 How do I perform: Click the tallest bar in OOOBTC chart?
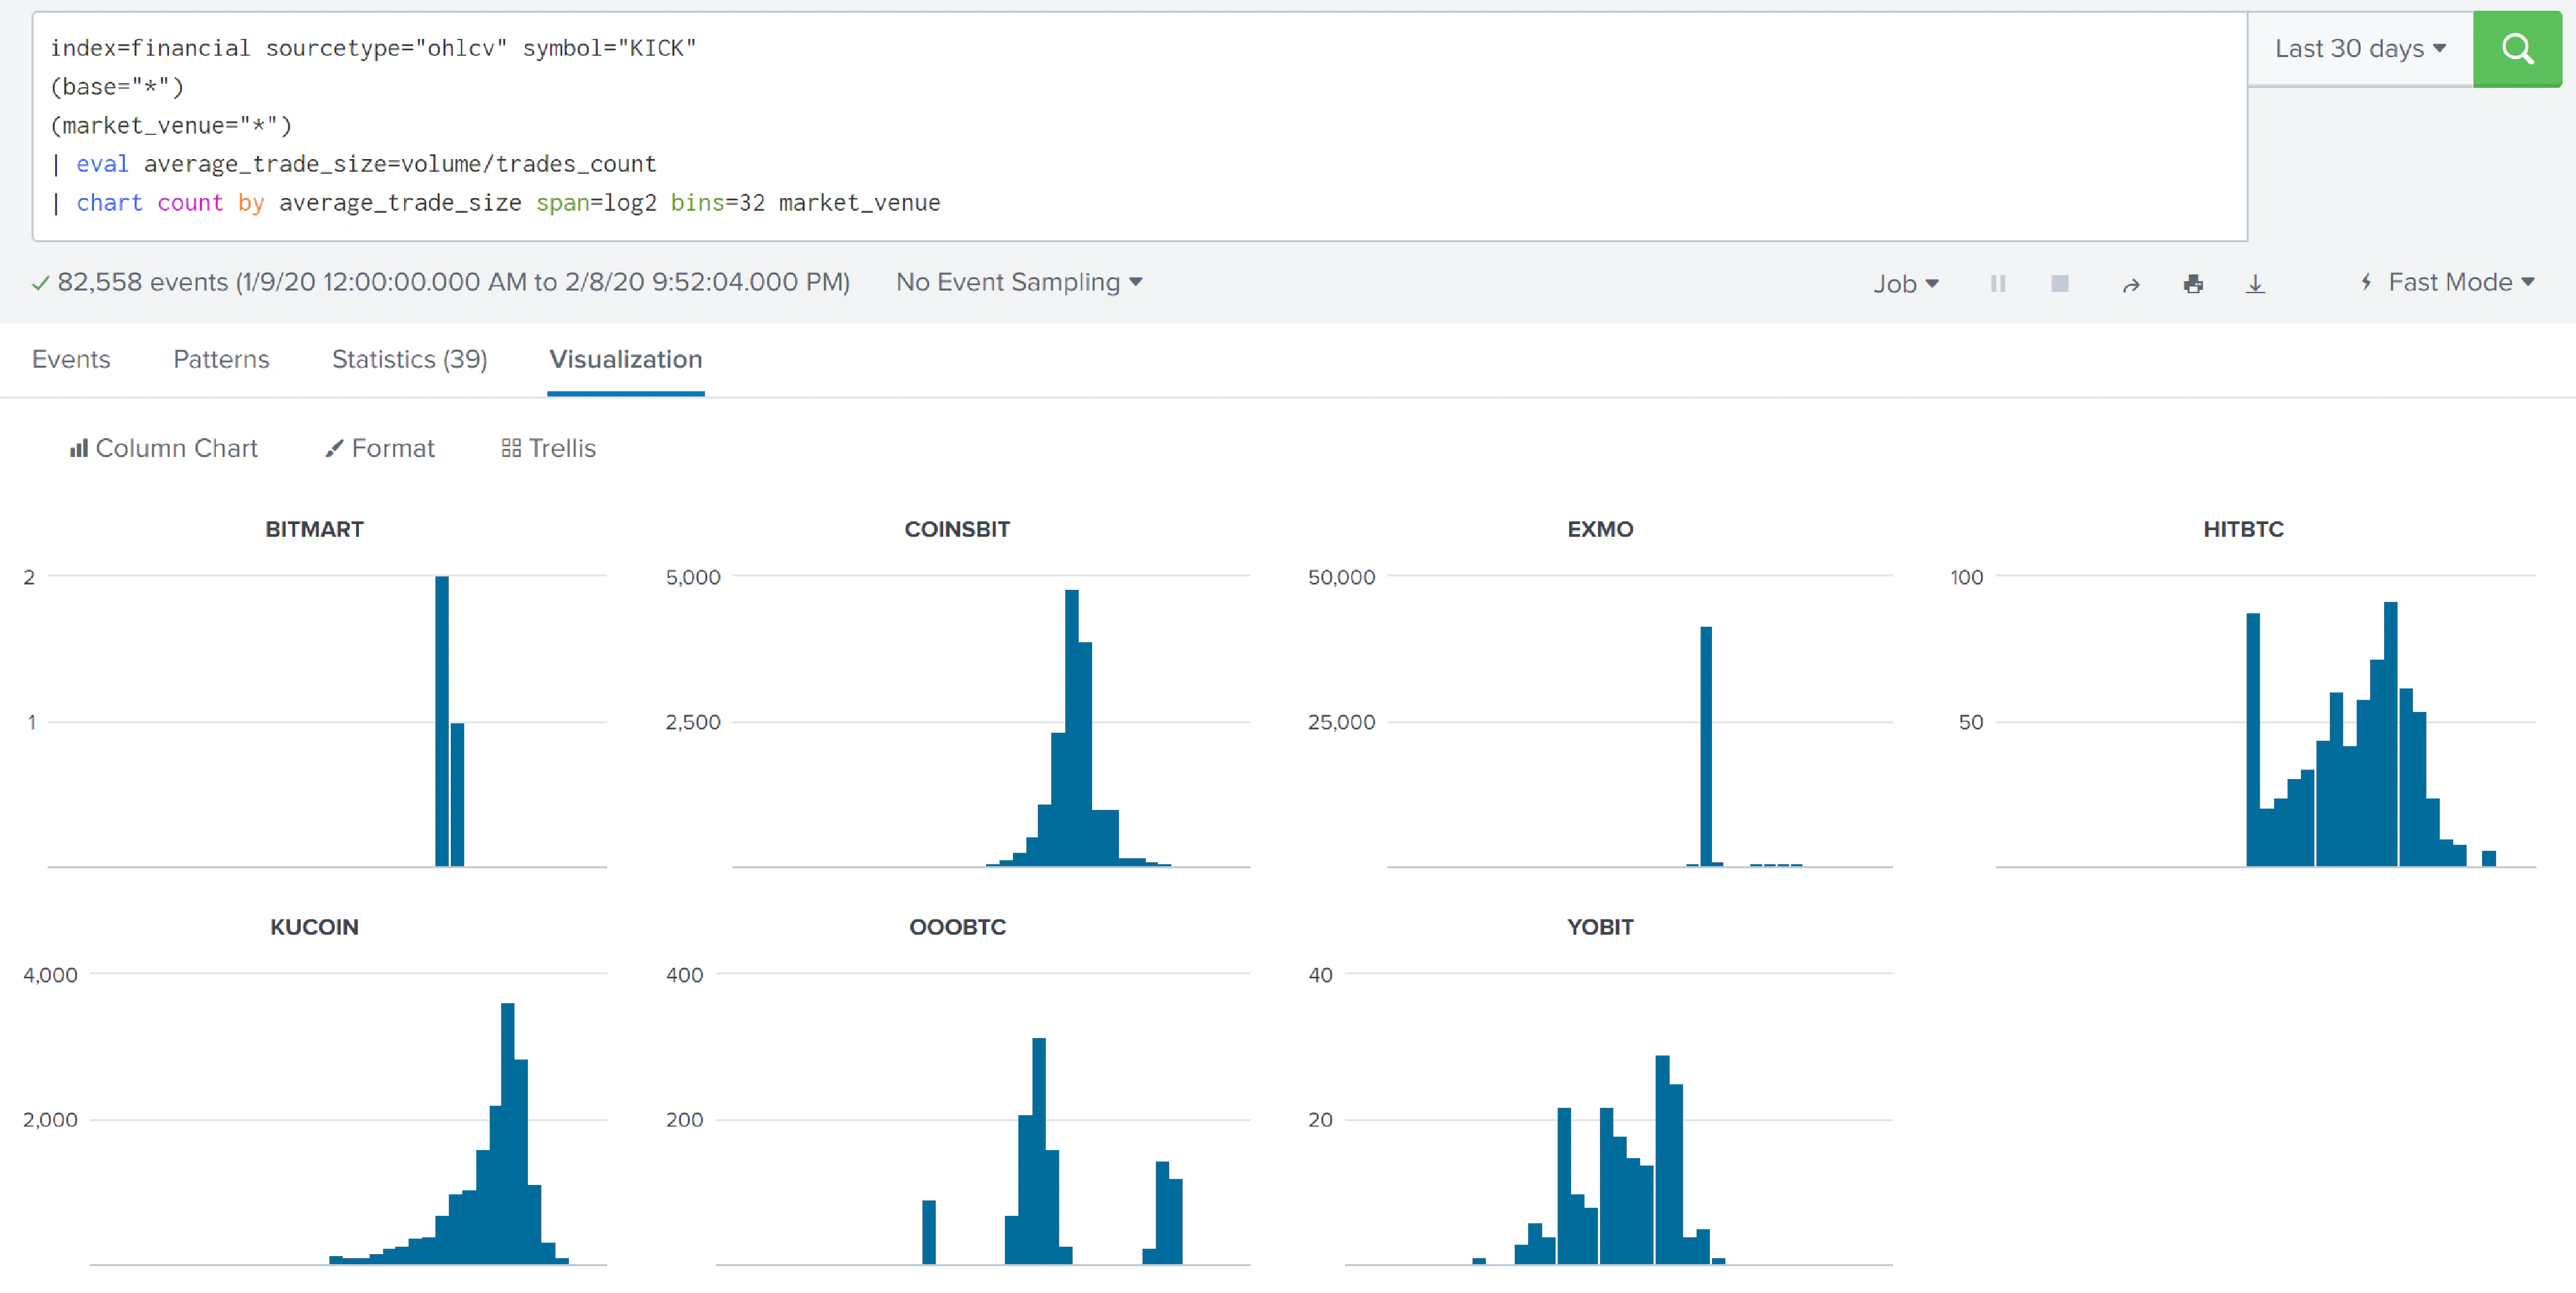pos(1038,1151)
